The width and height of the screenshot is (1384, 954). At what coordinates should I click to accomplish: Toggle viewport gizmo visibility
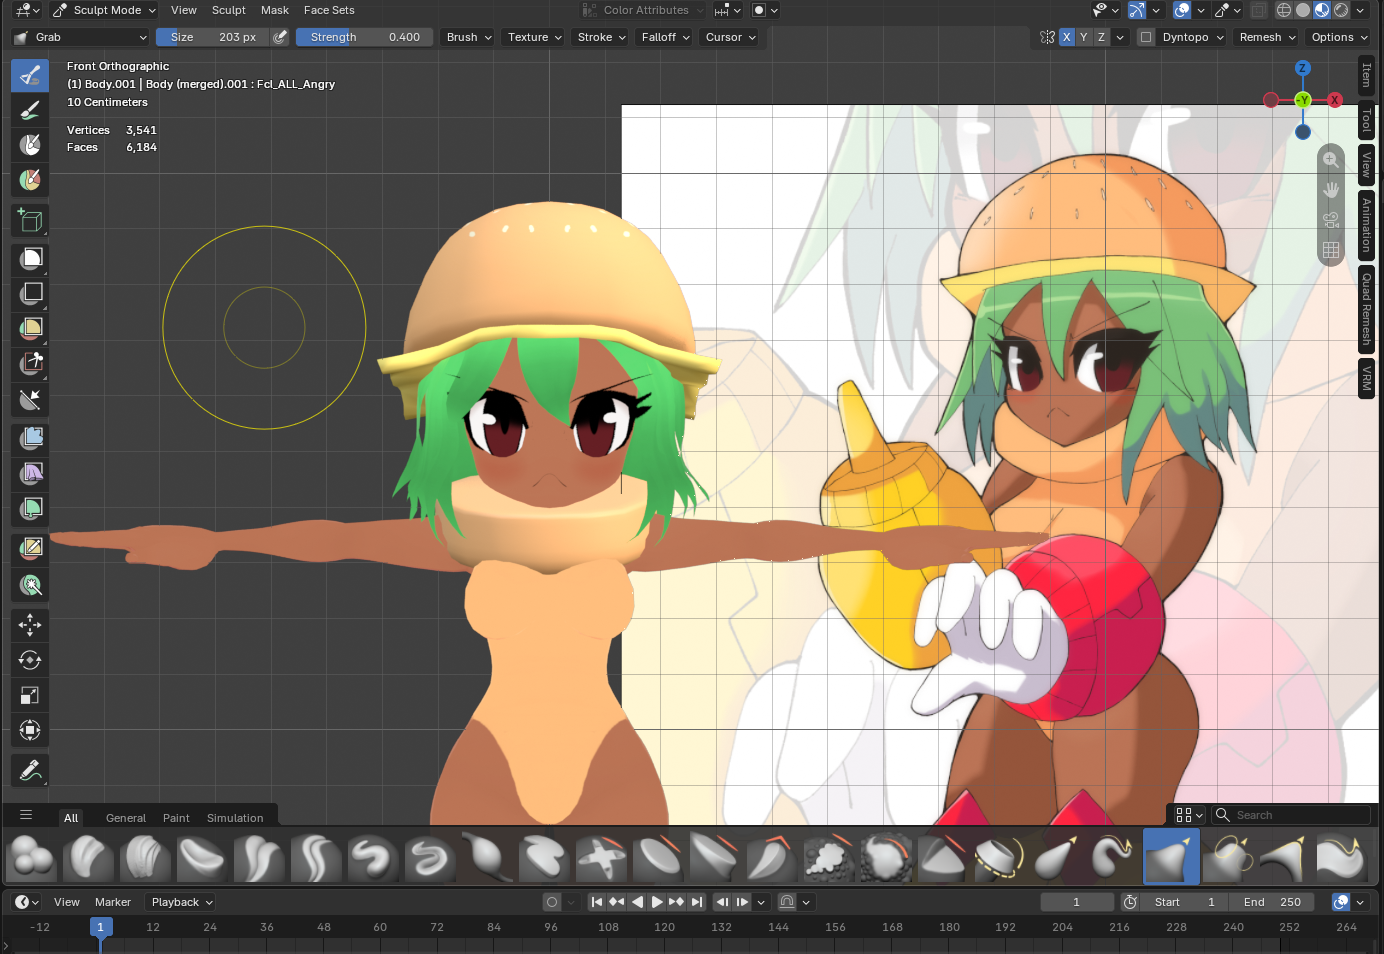click(1137, 10)
